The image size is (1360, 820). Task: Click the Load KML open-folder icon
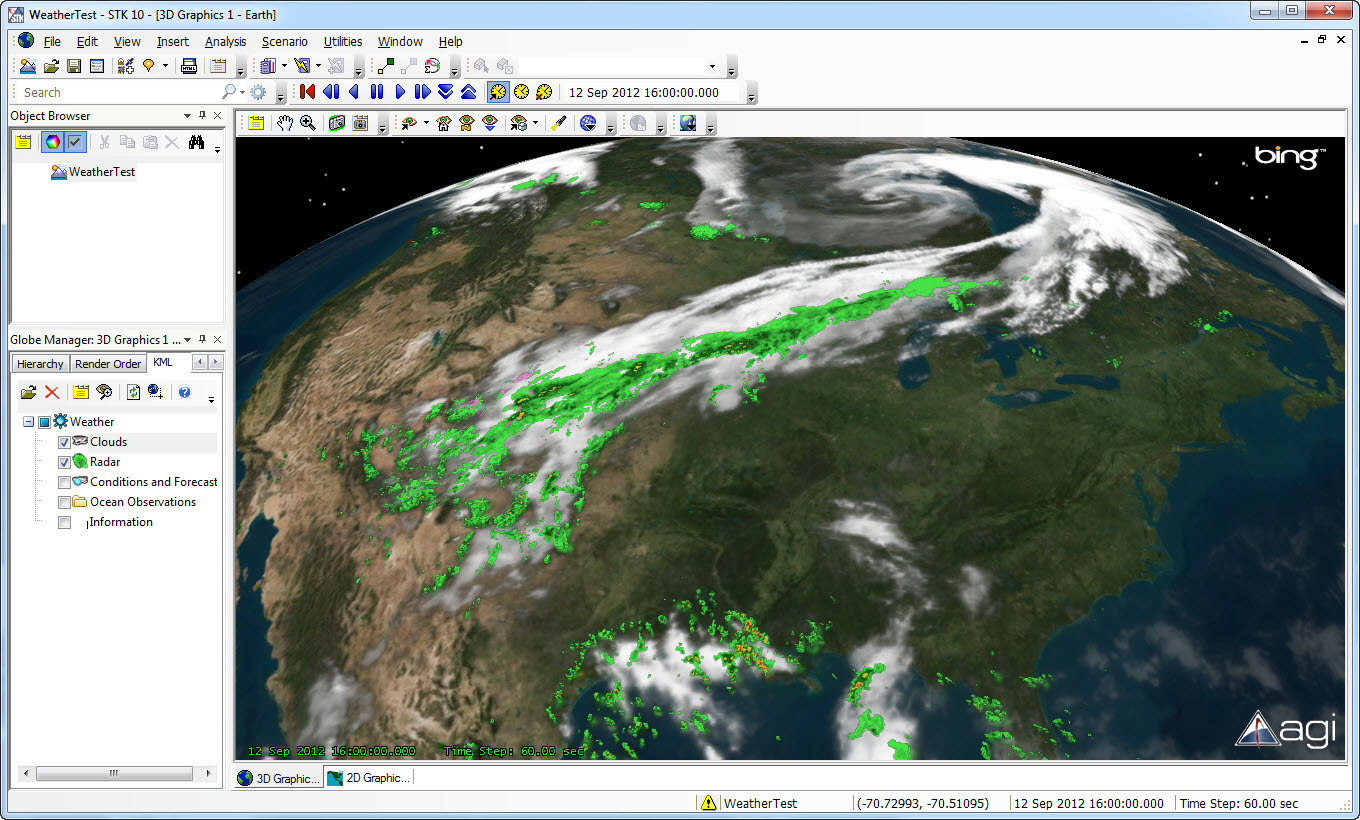pos(28,392)
